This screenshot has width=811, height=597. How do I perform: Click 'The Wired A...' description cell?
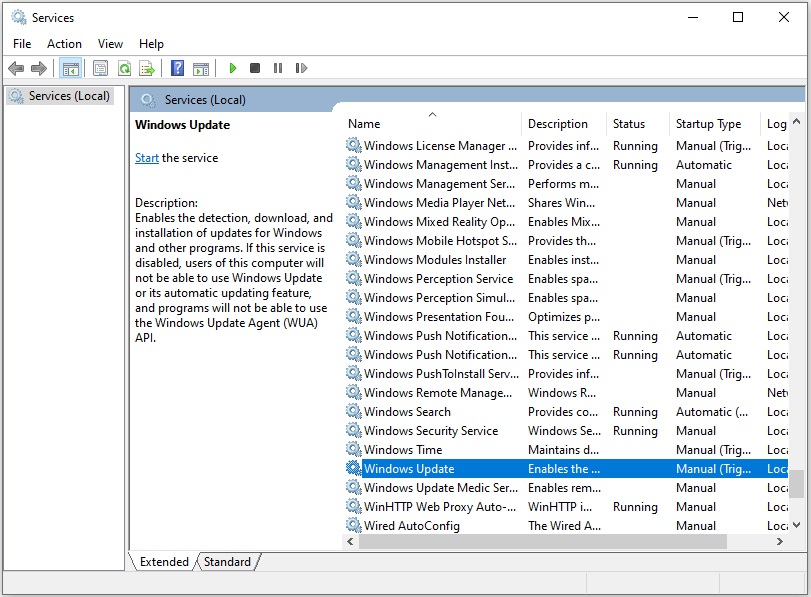[564, 526]
